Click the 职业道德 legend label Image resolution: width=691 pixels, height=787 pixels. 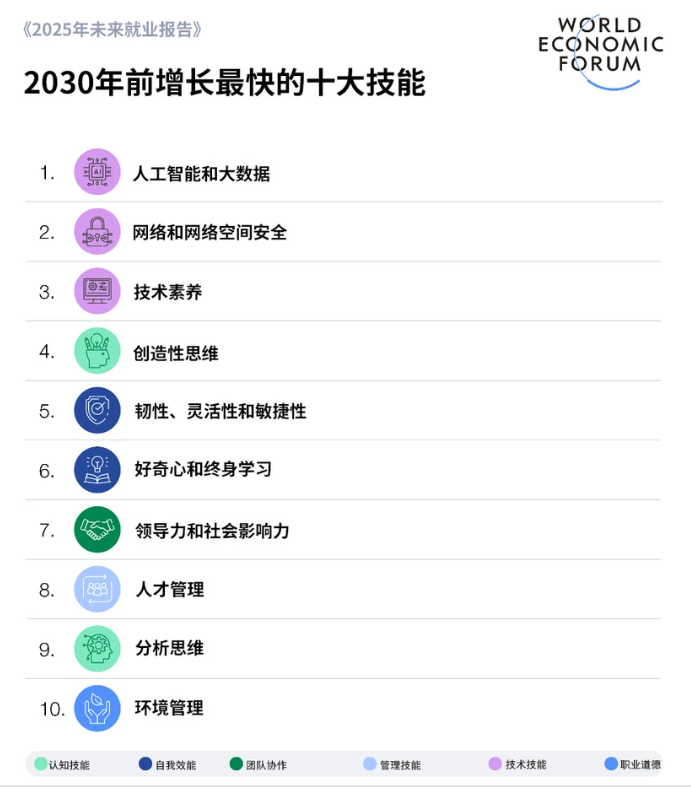(x=640, y=764)
